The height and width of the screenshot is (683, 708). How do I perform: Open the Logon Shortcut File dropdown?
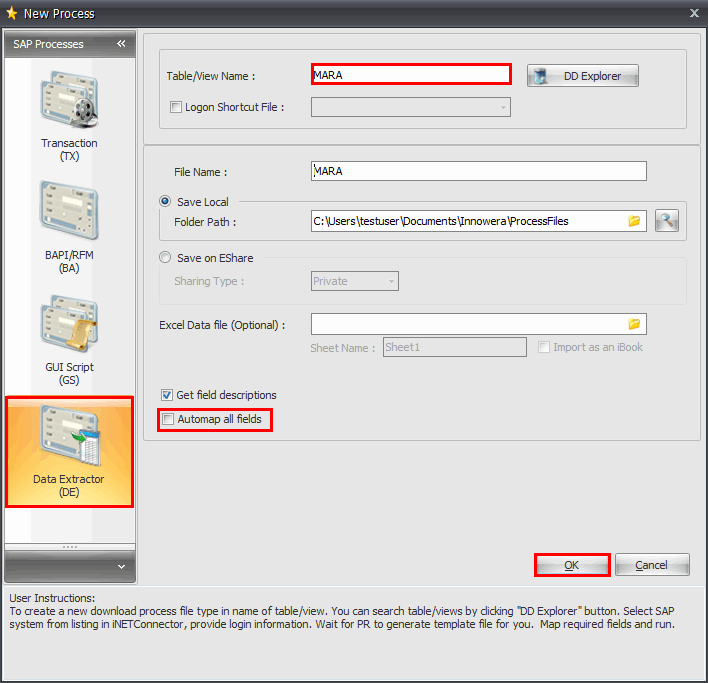pos(503,107)
